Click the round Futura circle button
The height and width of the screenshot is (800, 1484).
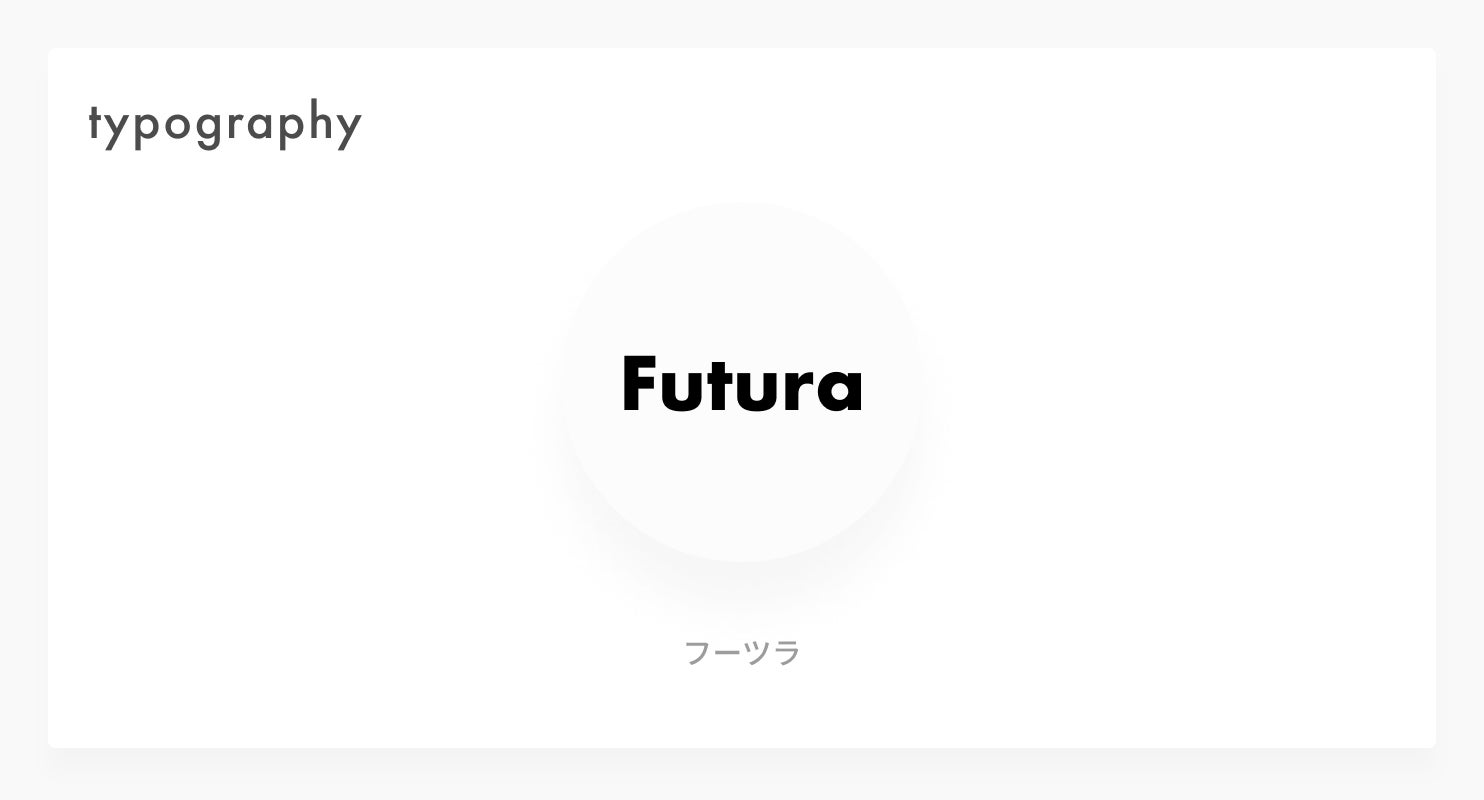click(742, 383)
